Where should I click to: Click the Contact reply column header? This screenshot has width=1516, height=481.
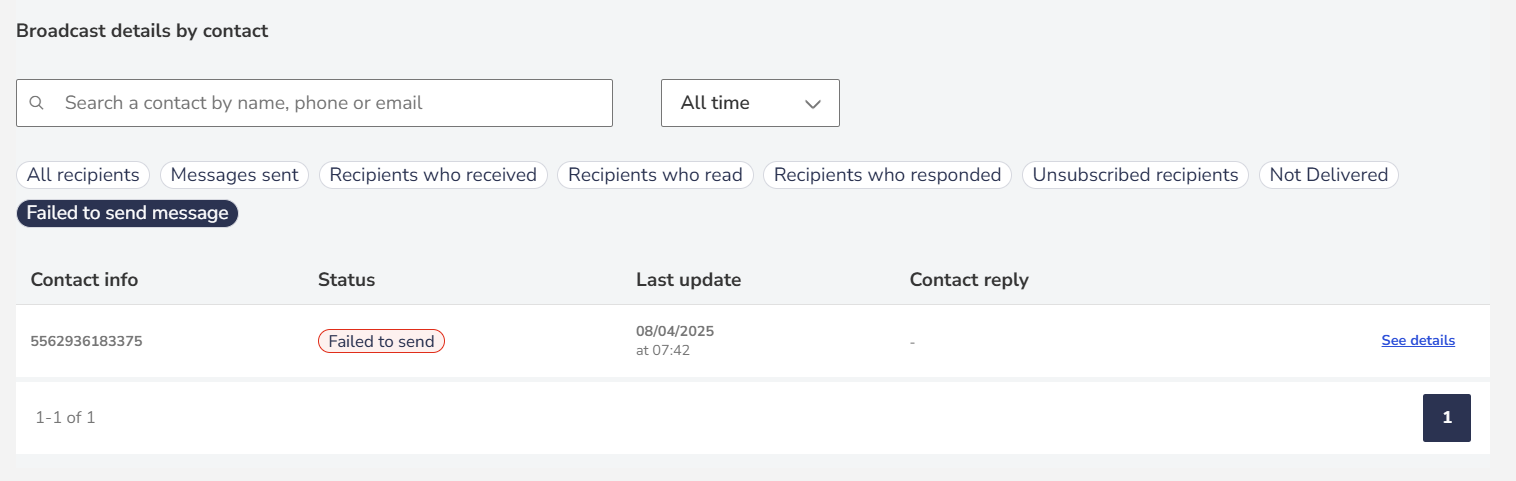click(x=969, y=280)
